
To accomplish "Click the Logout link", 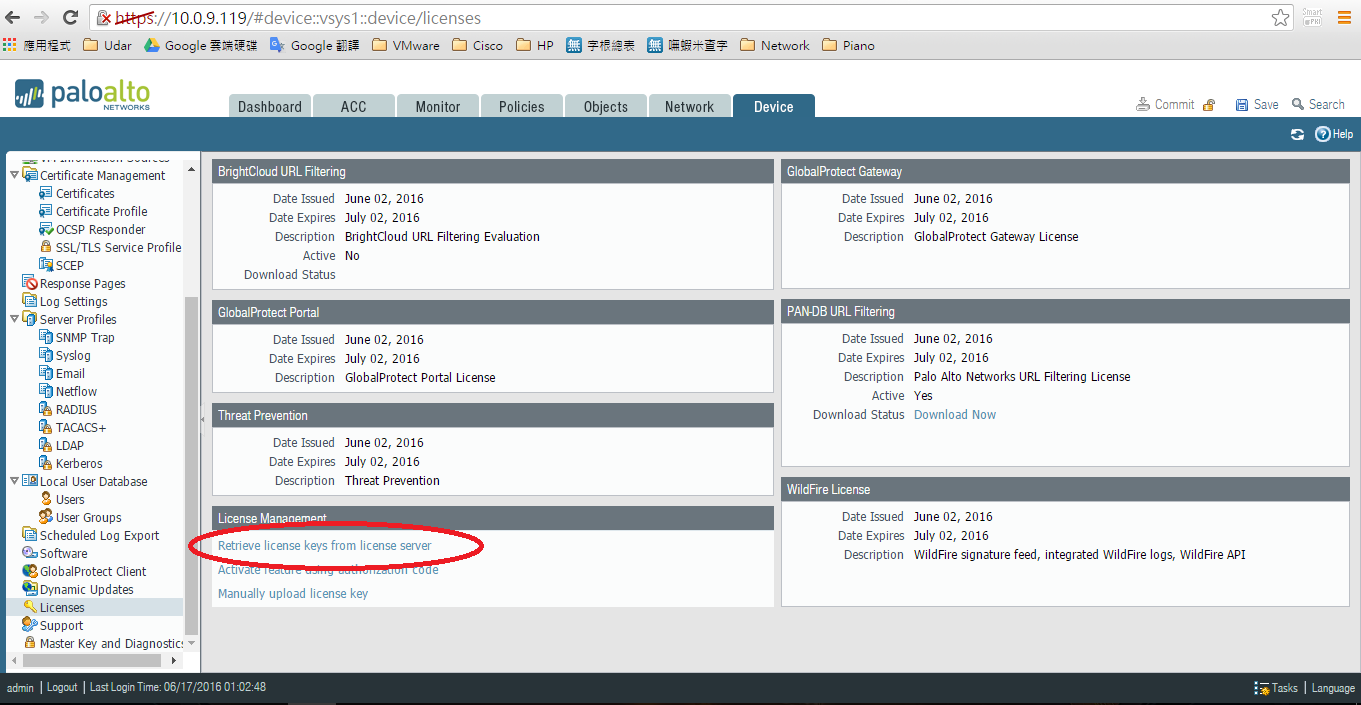I will pos(62,688).
